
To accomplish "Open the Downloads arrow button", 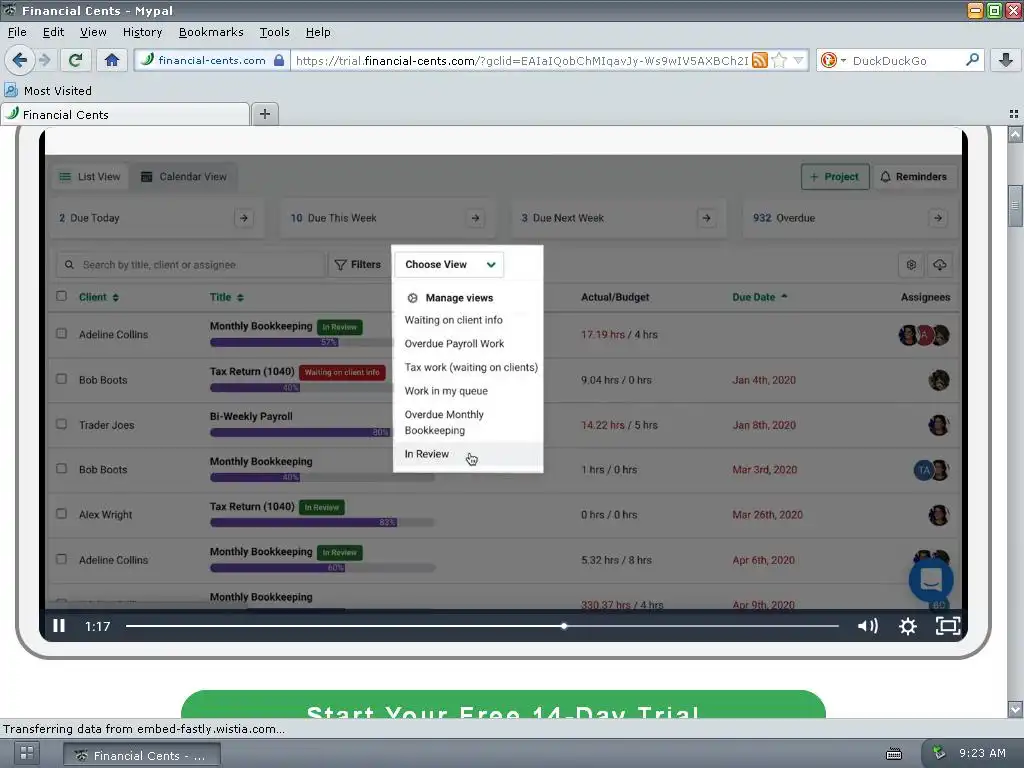I will tap(1006, 61).
